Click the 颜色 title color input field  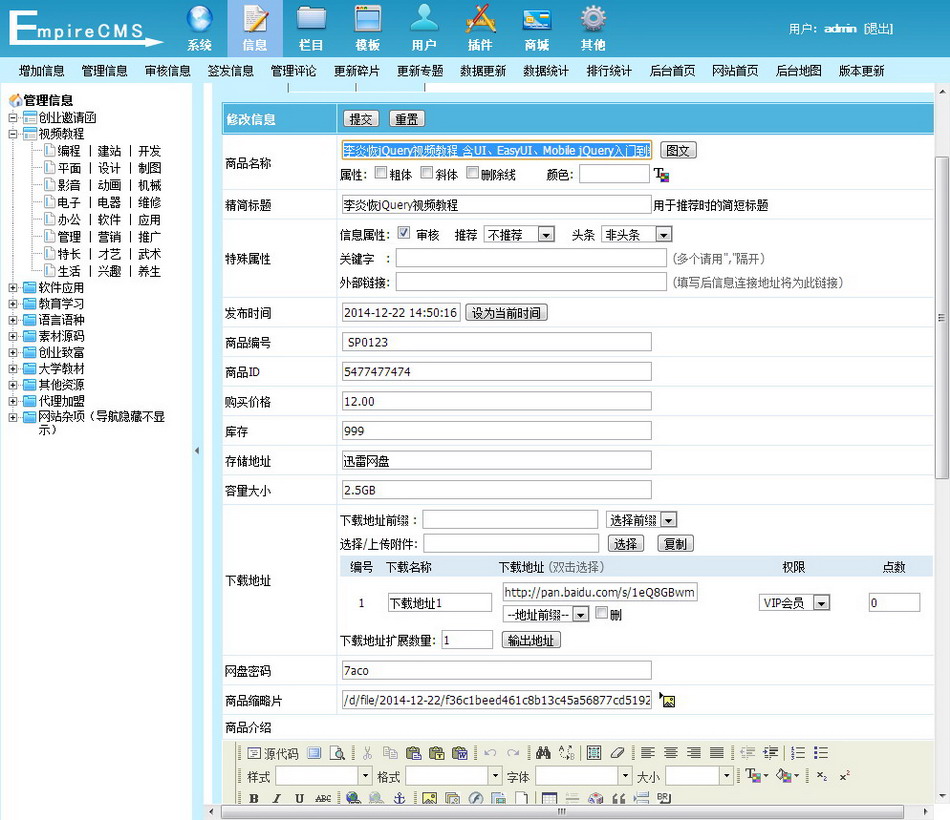click(x=614, y=175)
